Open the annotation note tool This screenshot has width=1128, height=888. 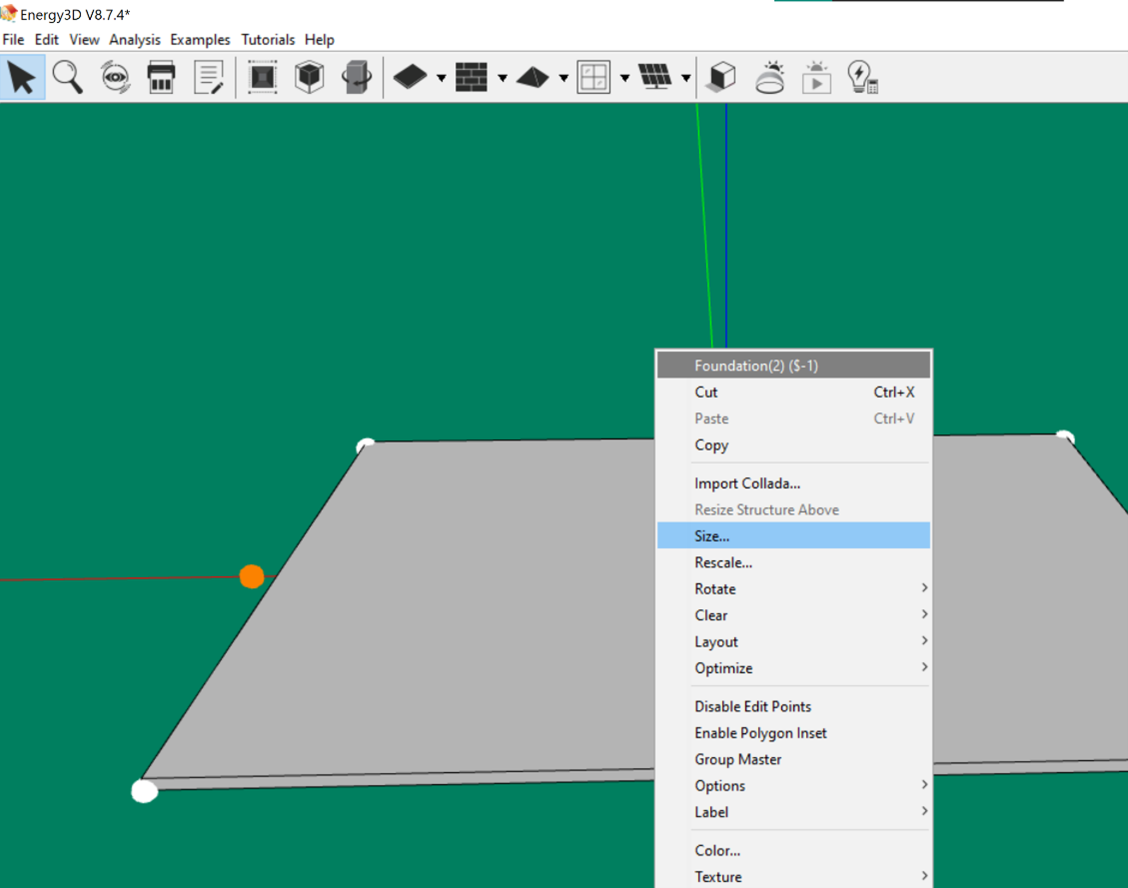pos(208,77)
